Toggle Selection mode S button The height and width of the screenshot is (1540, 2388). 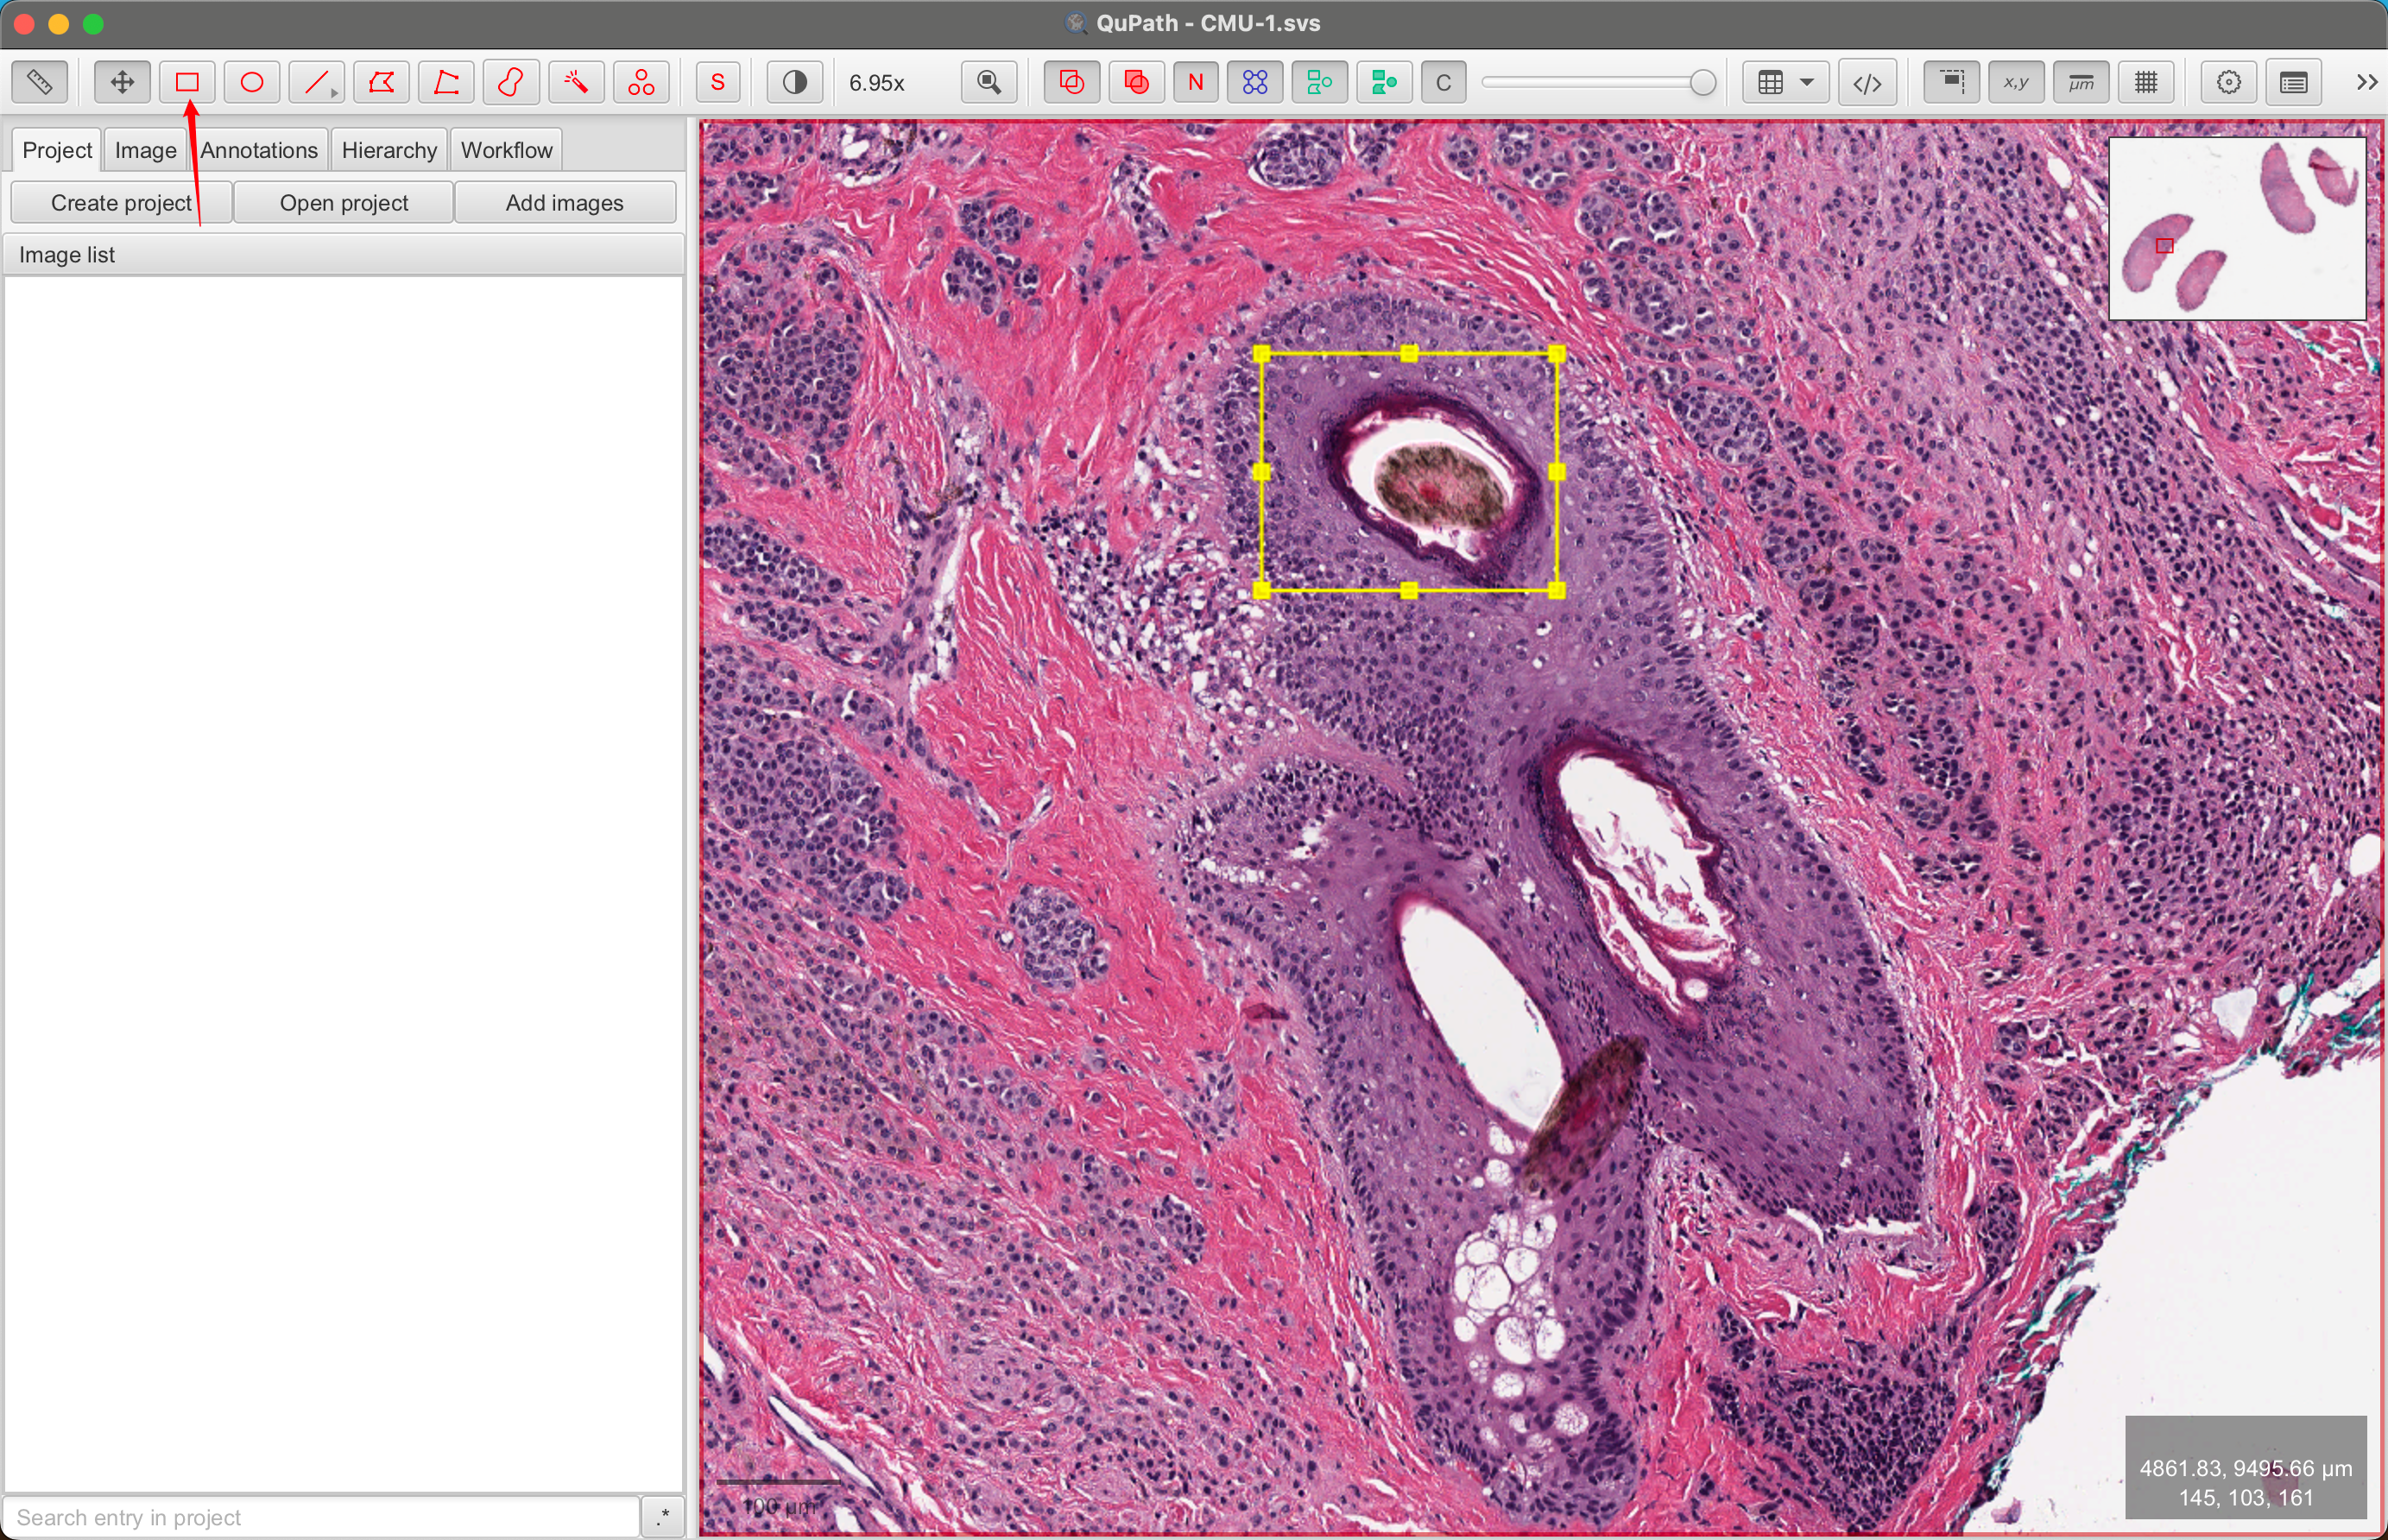(x=718, y=82)
